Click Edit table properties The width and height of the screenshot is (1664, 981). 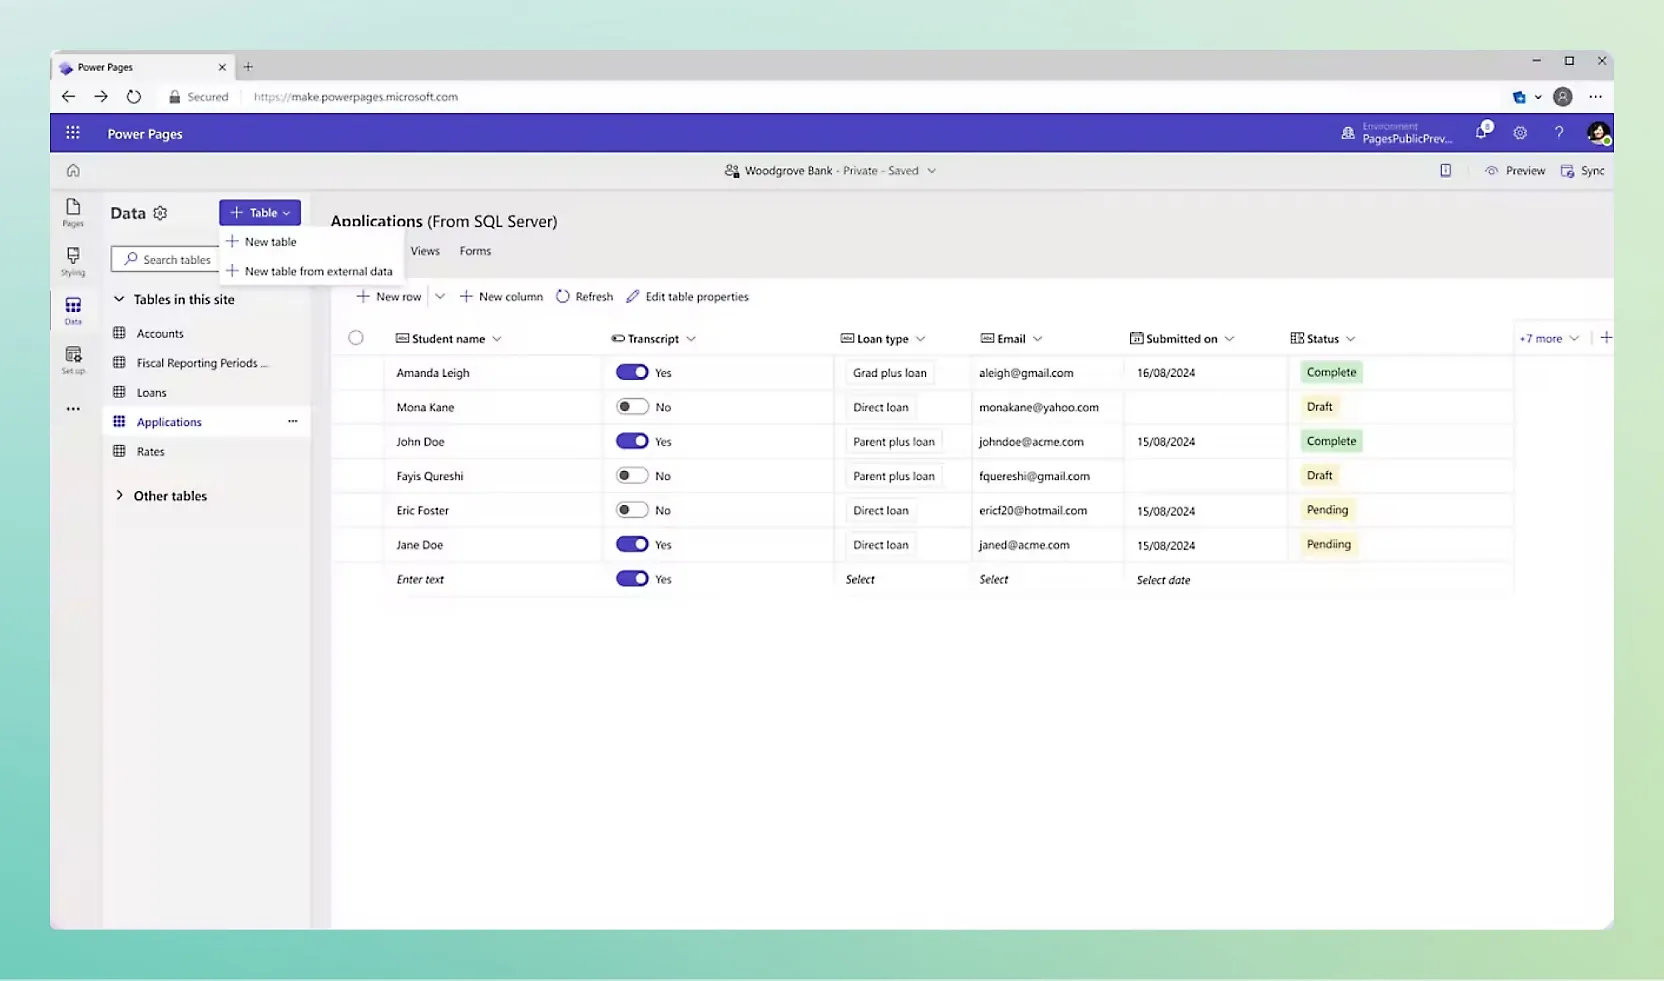687,297
